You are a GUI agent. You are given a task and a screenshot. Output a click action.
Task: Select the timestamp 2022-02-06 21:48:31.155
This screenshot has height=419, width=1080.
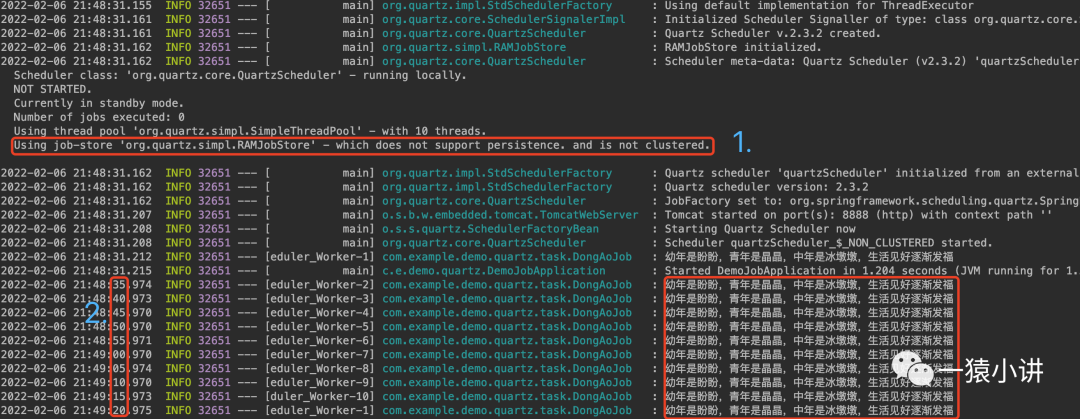coord(77,5)
